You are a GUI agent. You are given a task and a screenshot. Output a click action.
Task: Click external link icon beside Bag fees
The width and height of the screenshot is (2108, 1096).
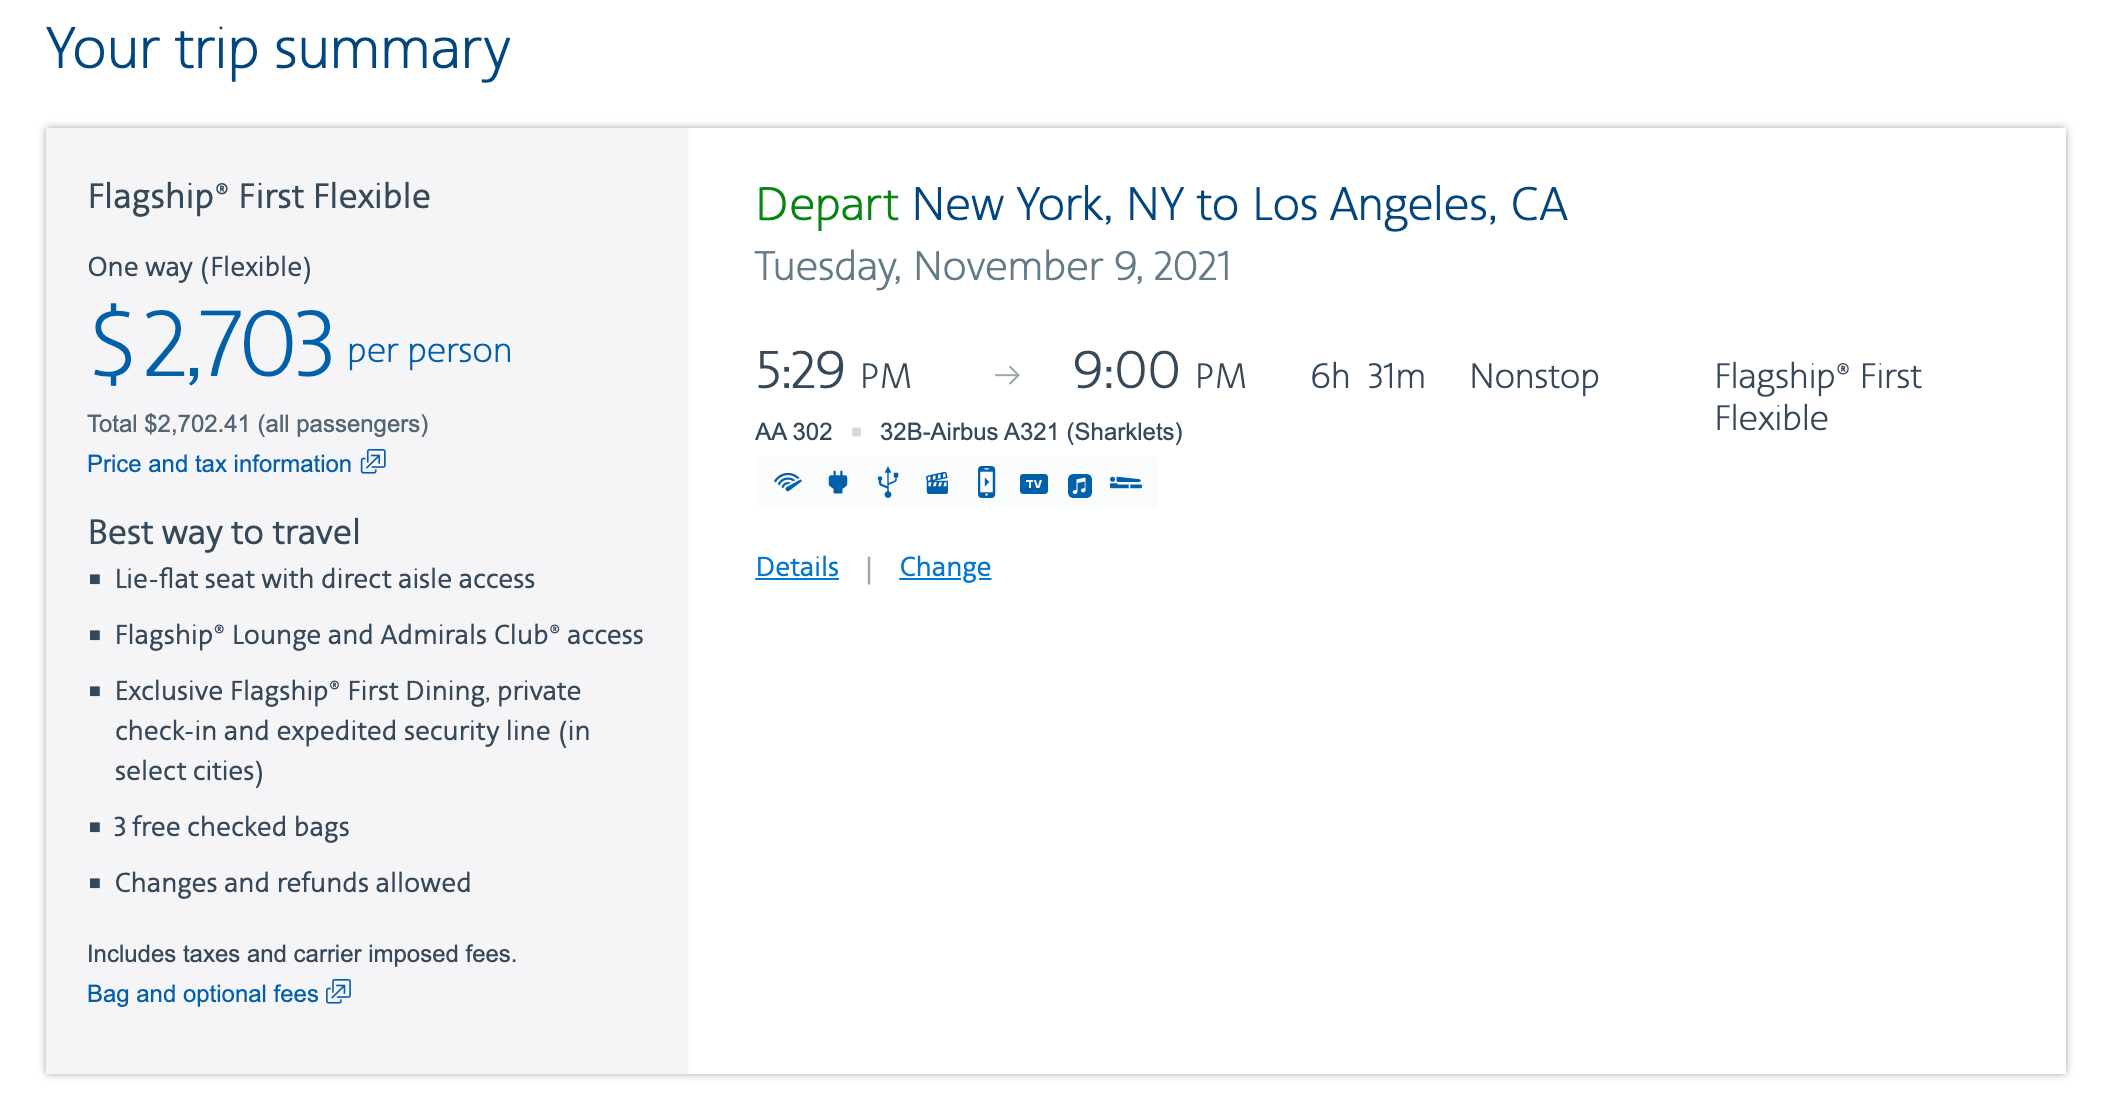pyautogui.click(x=339, y=991)
